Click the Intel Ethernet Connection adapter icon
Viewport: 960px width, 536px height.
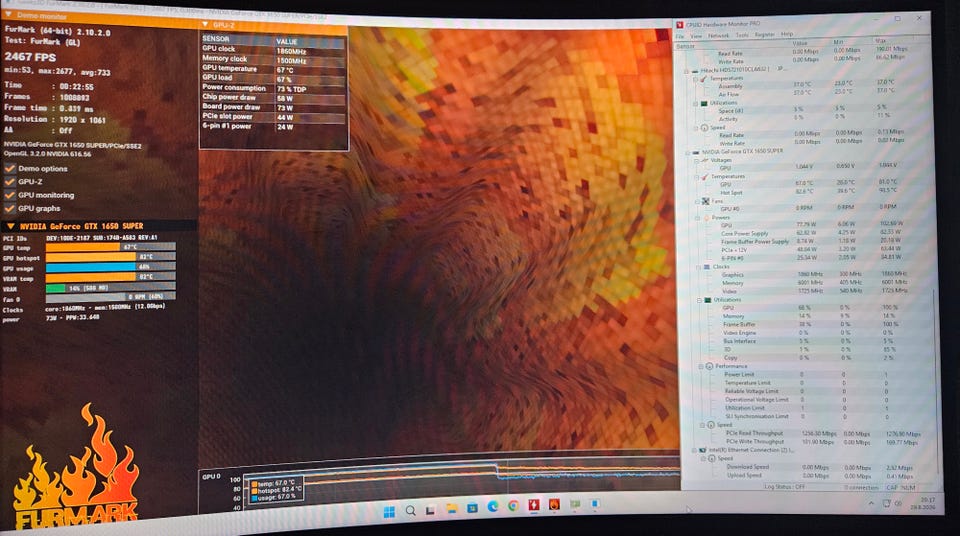tap(703, 450)
